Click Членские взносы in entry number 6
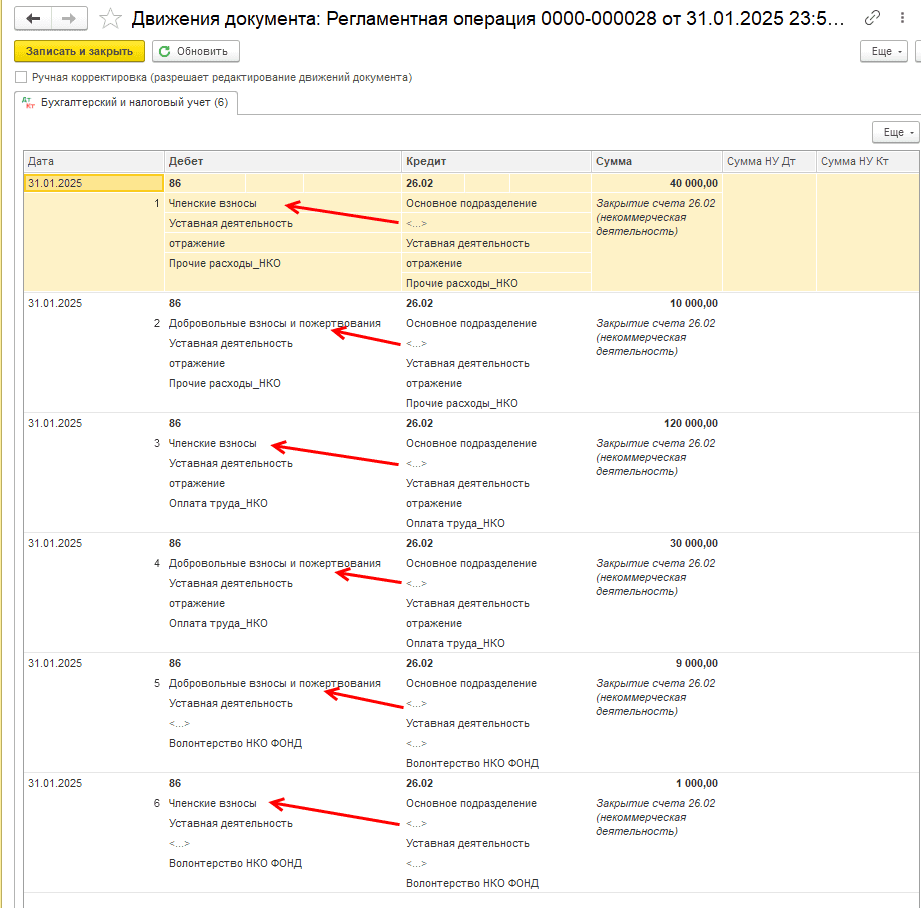Image resolution: width=921 pixels, height=908 pixels. [x=212, y=803]
